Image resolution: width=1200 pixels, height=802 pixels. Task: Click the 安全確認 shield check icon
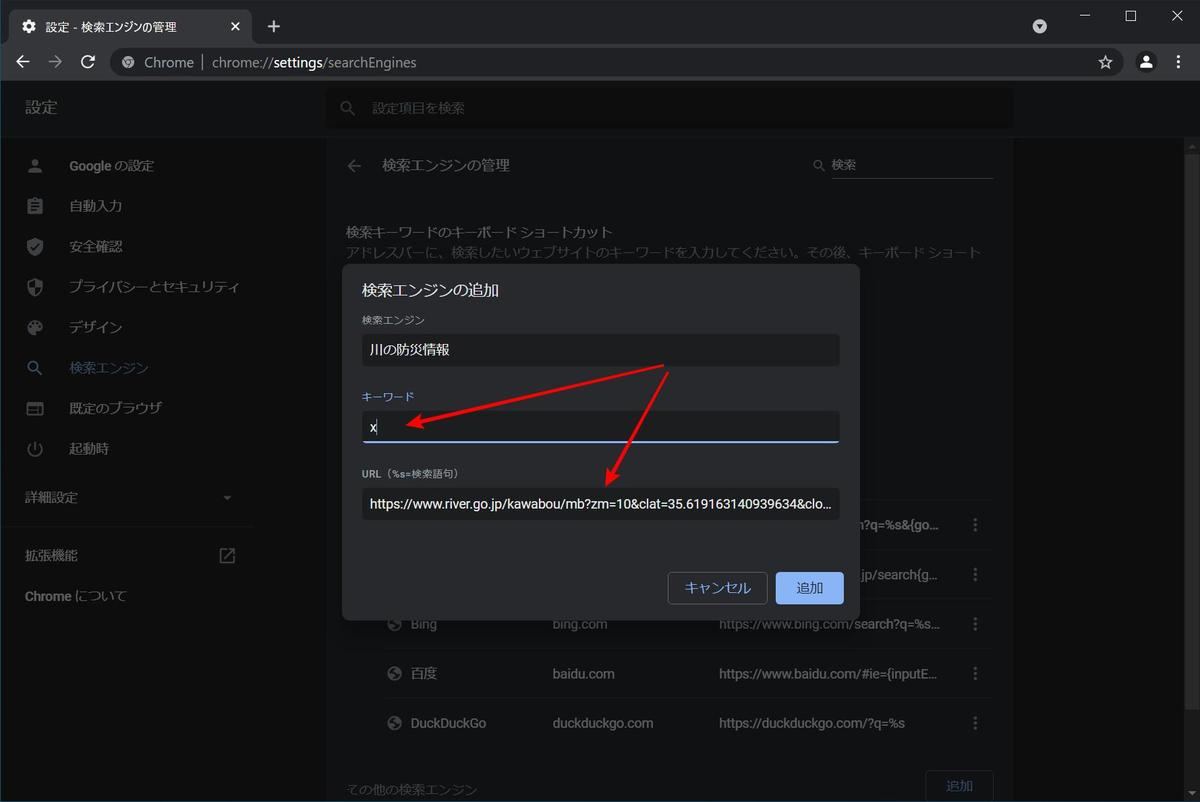pyautogui.click(x=35, y=246)
